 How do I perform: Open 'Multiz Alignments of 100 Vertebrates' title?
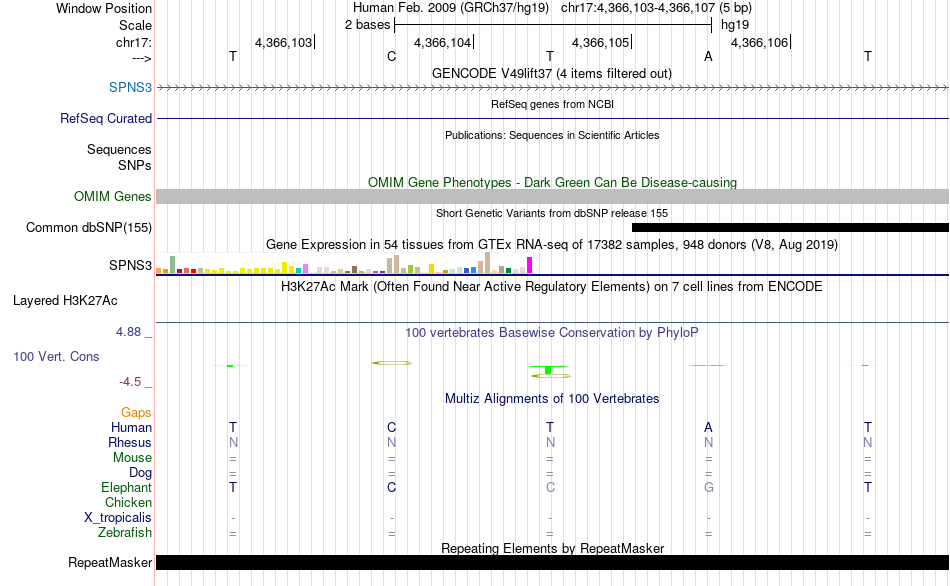[x=552, y=398]
